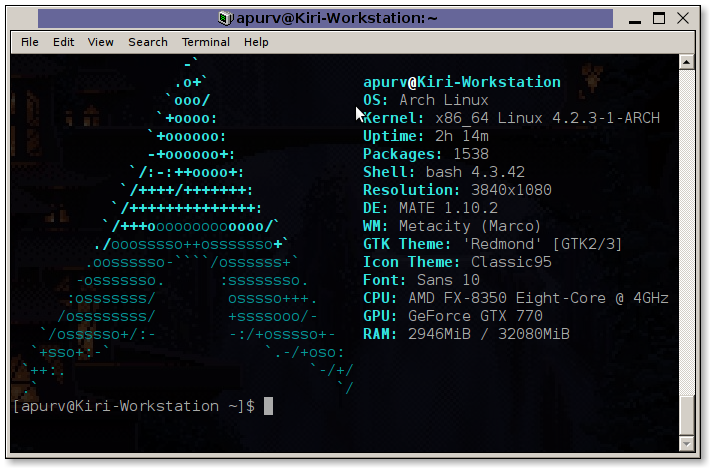
Task: Click the cursor block at the prompt
Action: click(269, 406)
